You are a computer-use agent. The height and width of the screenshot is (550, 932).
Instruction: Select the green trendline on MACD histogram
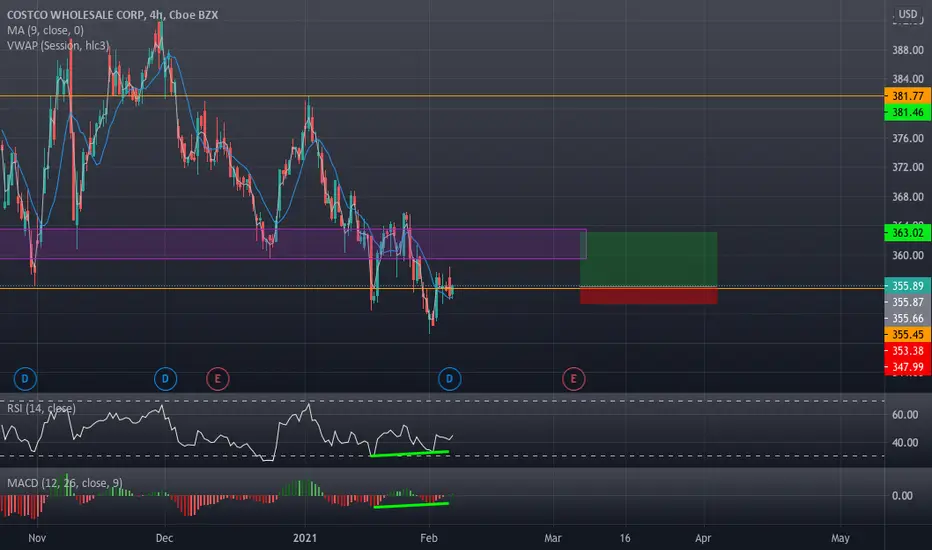click(411, 505)
